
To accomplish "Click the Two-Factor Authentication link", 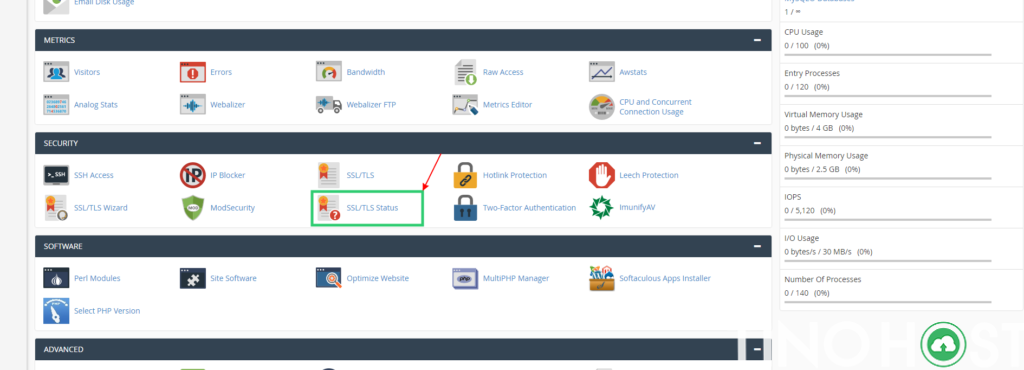I will point(530,208).
